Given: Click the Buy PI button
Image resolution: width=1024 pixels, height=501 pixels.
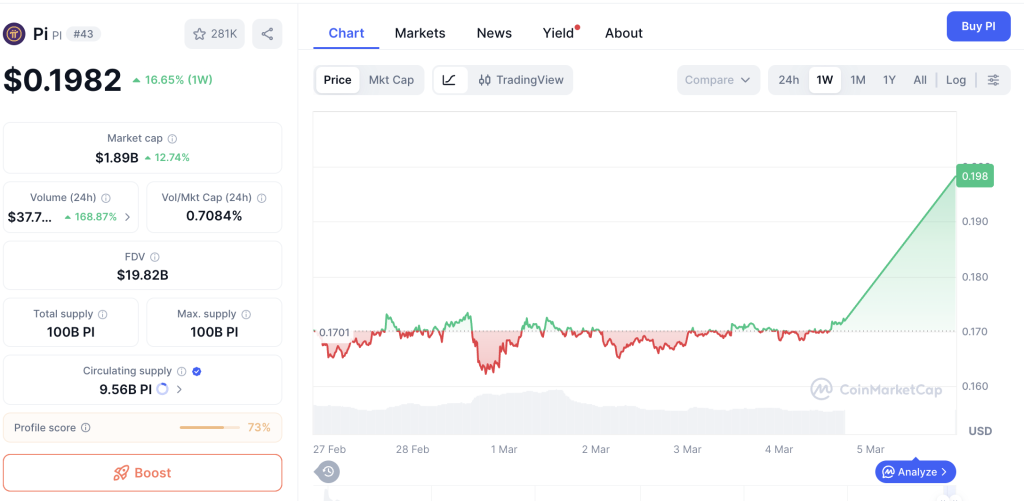Looking at the screenshot, I should [978, 26].
